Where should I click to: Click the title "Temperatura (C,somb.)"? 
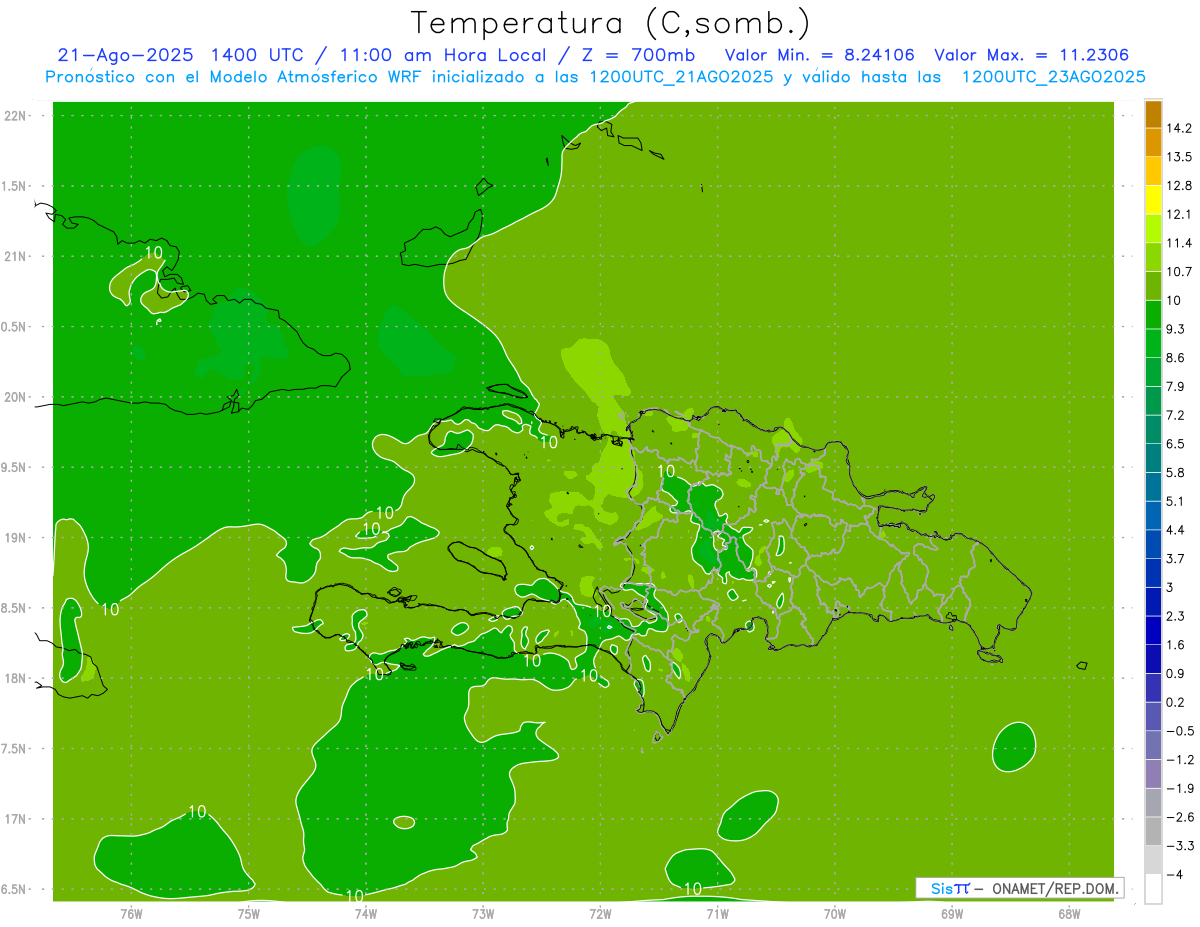(610, 23)
